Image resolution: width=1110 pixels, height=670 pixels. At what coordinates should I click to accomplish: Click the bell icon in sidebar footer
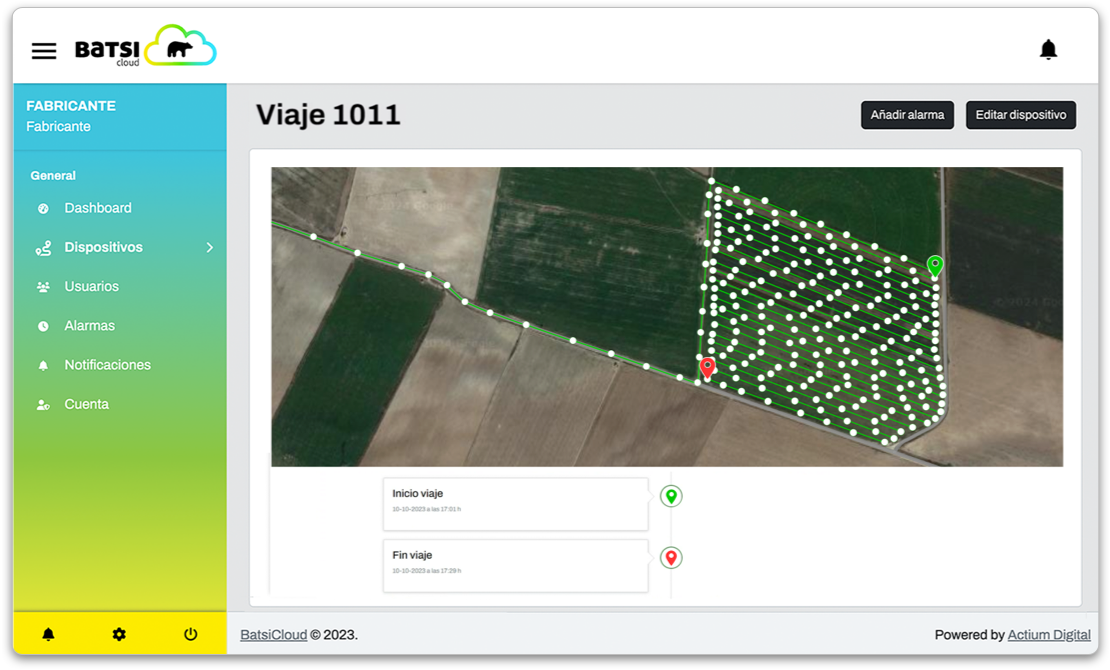48,634
